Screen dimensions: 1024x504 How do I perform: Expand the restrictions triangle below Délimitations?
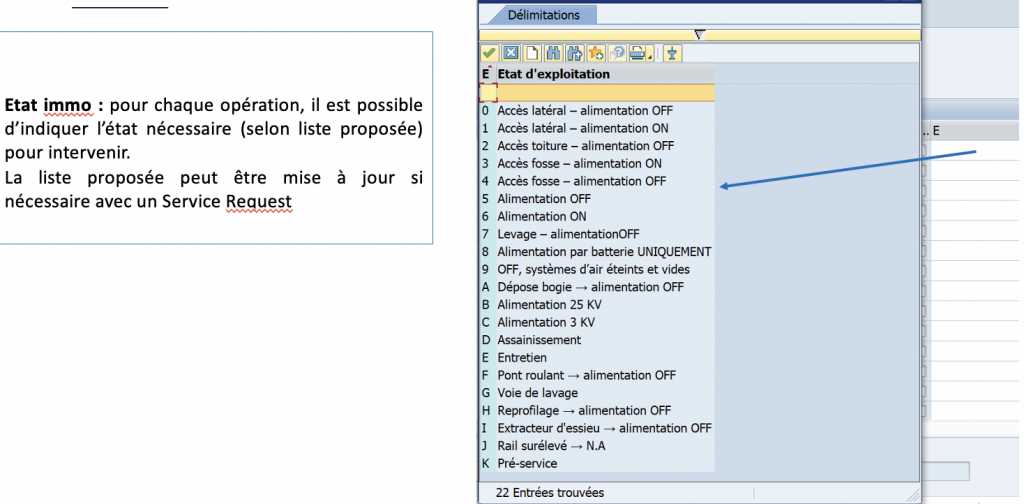pos(699,34)
